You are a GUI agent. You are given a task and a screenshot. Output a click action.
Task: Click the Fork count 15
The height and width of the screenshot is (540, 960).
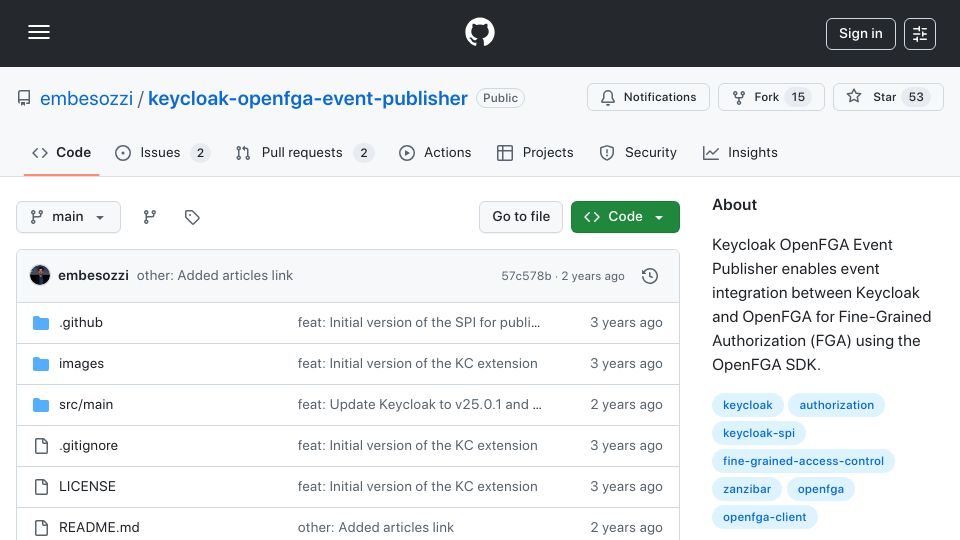coord(798,97)
